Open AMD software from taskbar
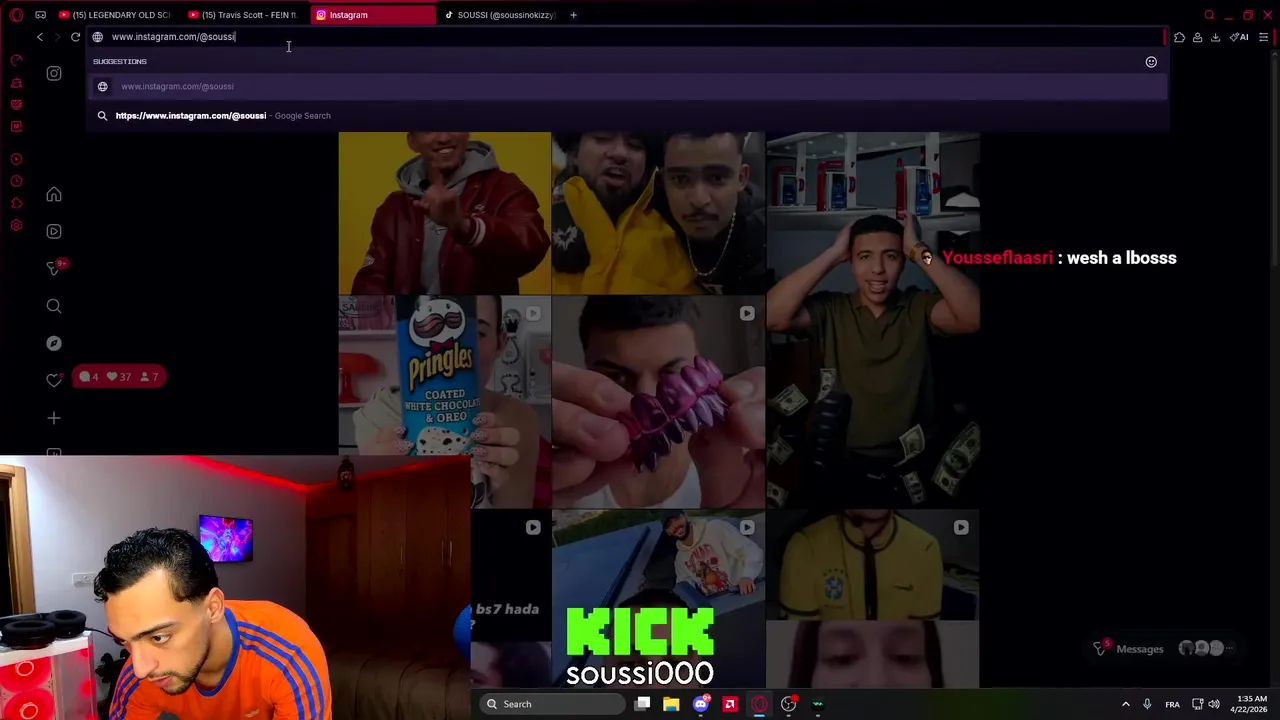This screenshot has width=1280, height=720. [x=730, y=704]
